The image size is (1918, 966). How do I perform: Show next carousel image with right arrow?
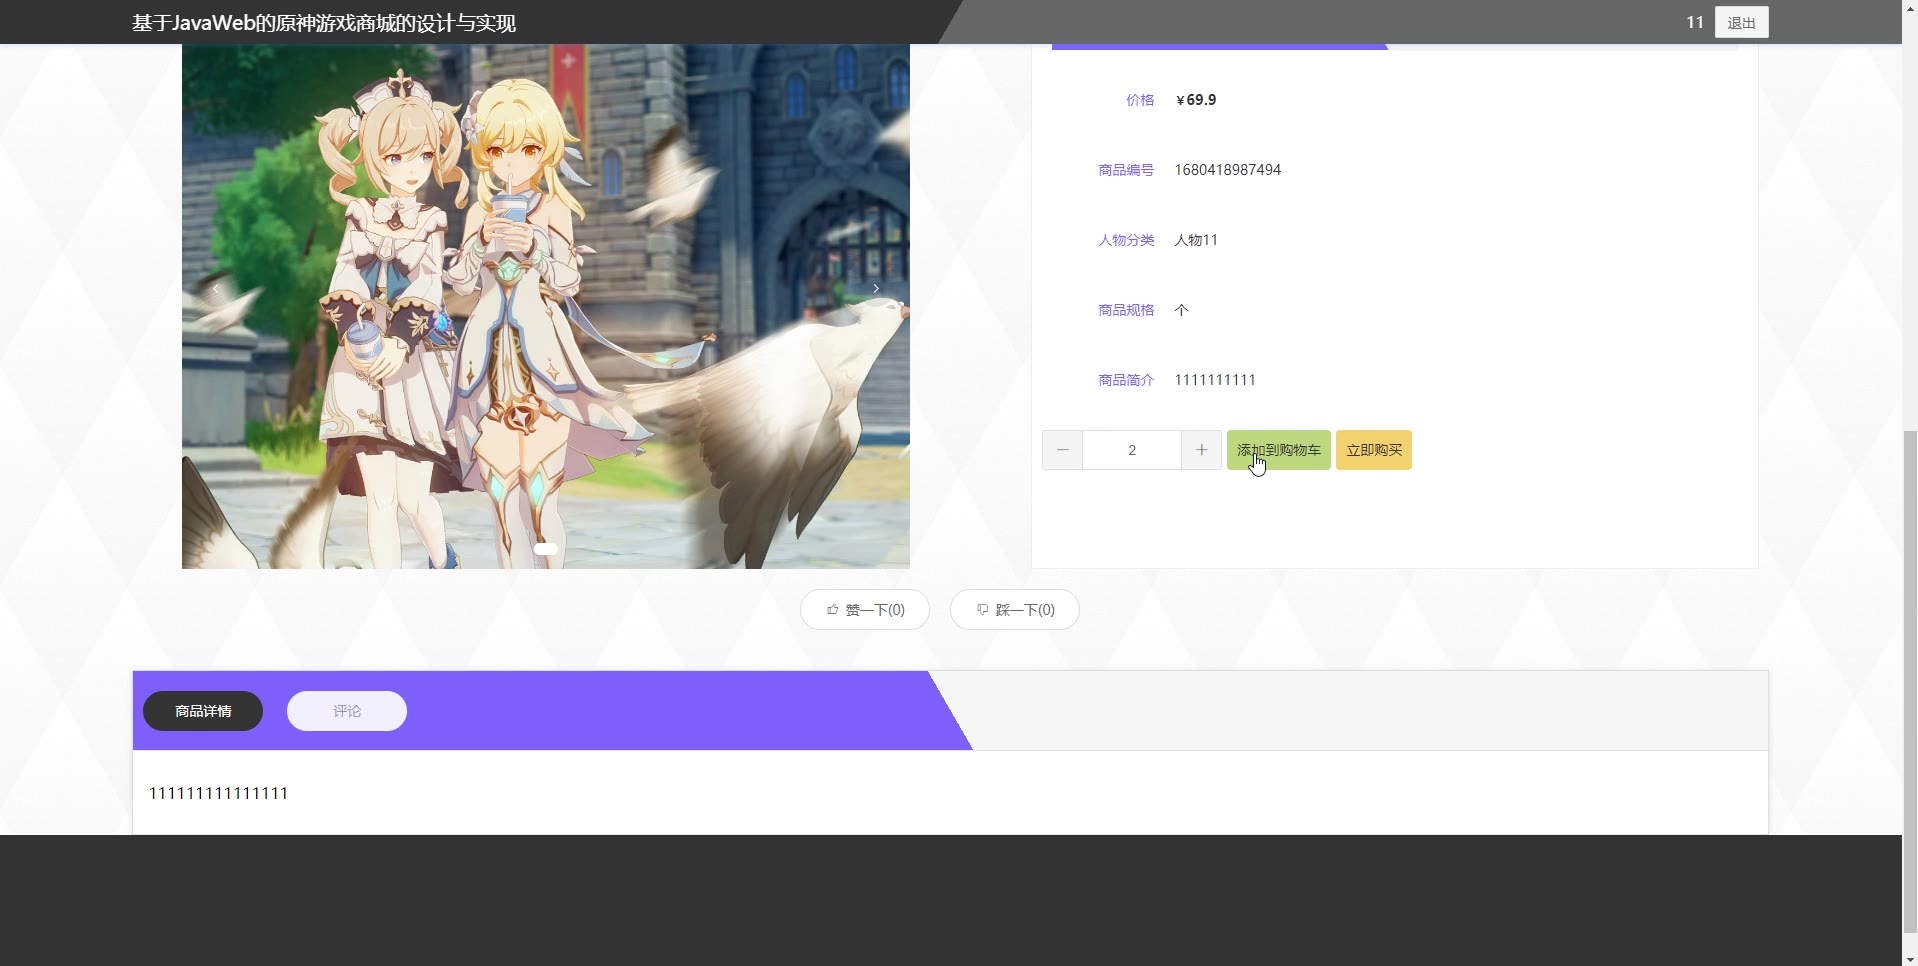pos(876,288)
